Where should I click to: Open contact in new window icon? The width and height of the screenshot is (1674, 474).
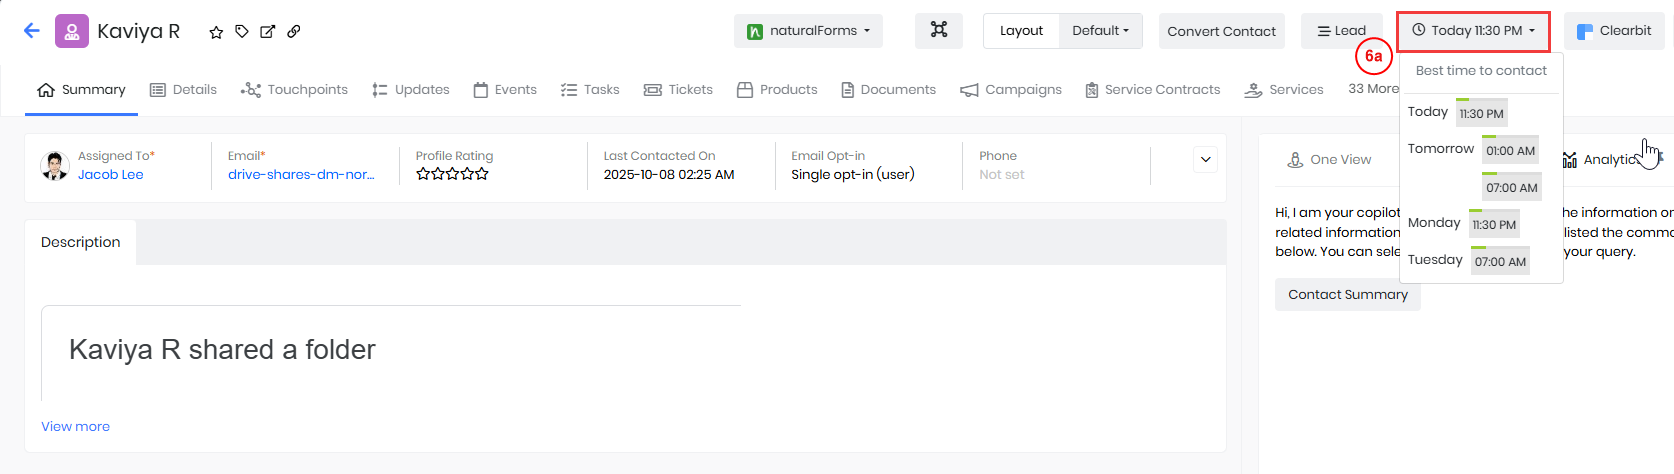tap(268, 32)
